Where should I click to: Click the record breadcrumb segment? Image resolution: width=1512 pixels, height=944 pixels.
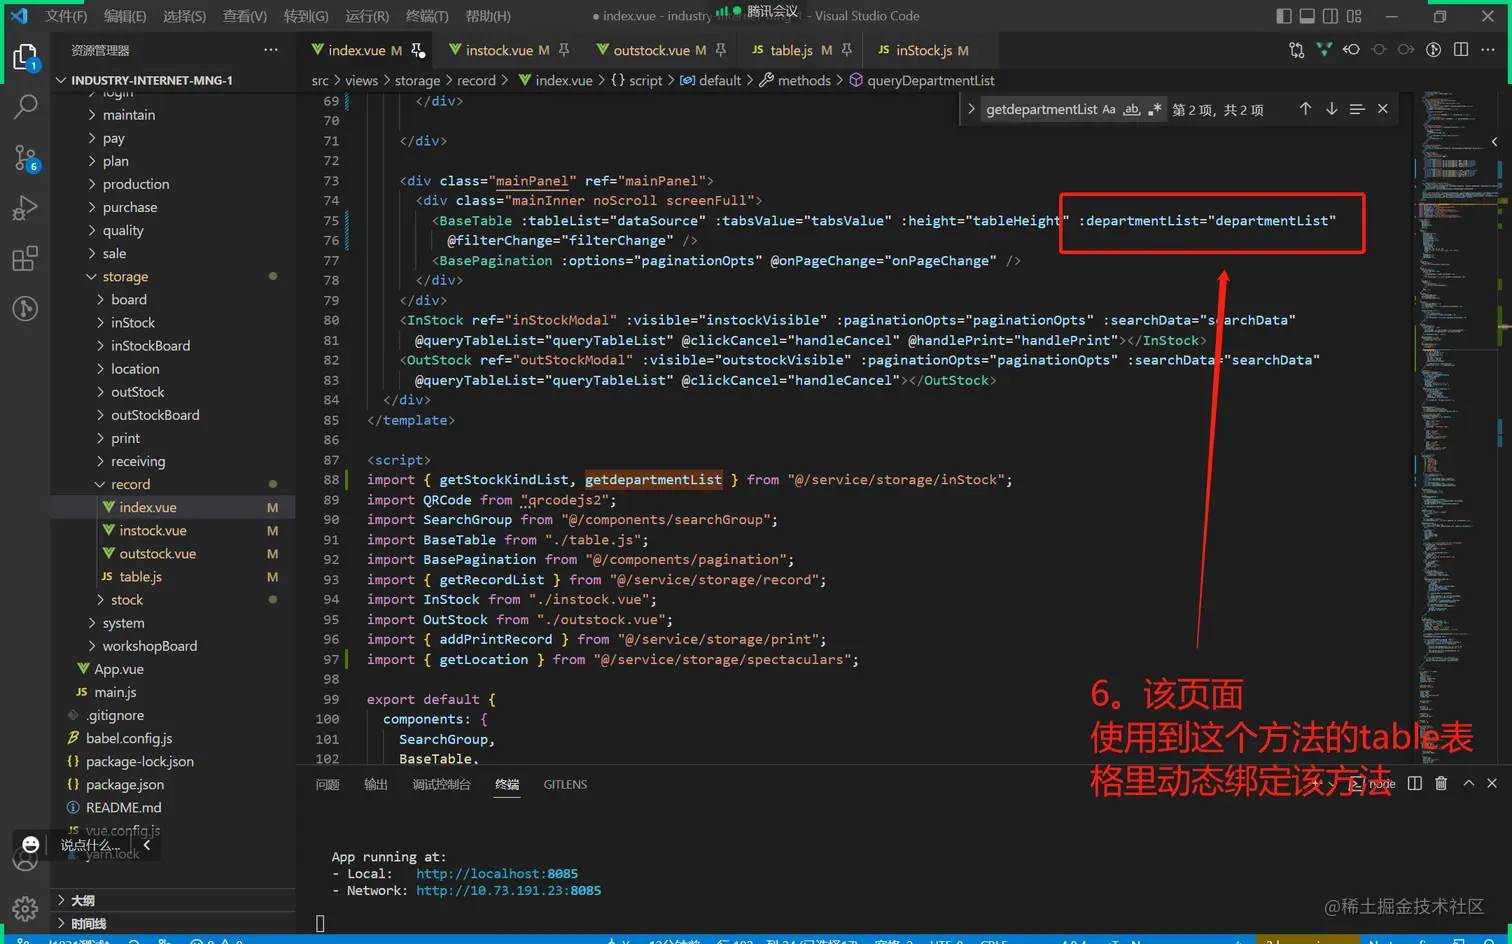click(x=476, y=80)
